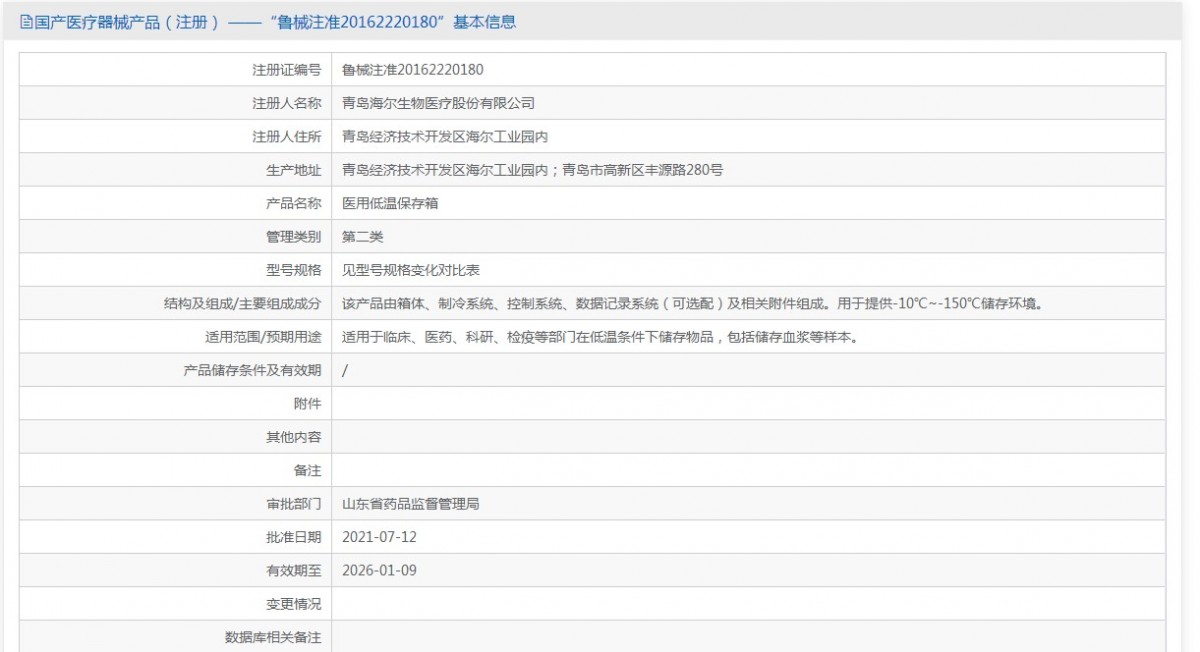Click the 注册证编号 label cell

(x=176, y=69)
